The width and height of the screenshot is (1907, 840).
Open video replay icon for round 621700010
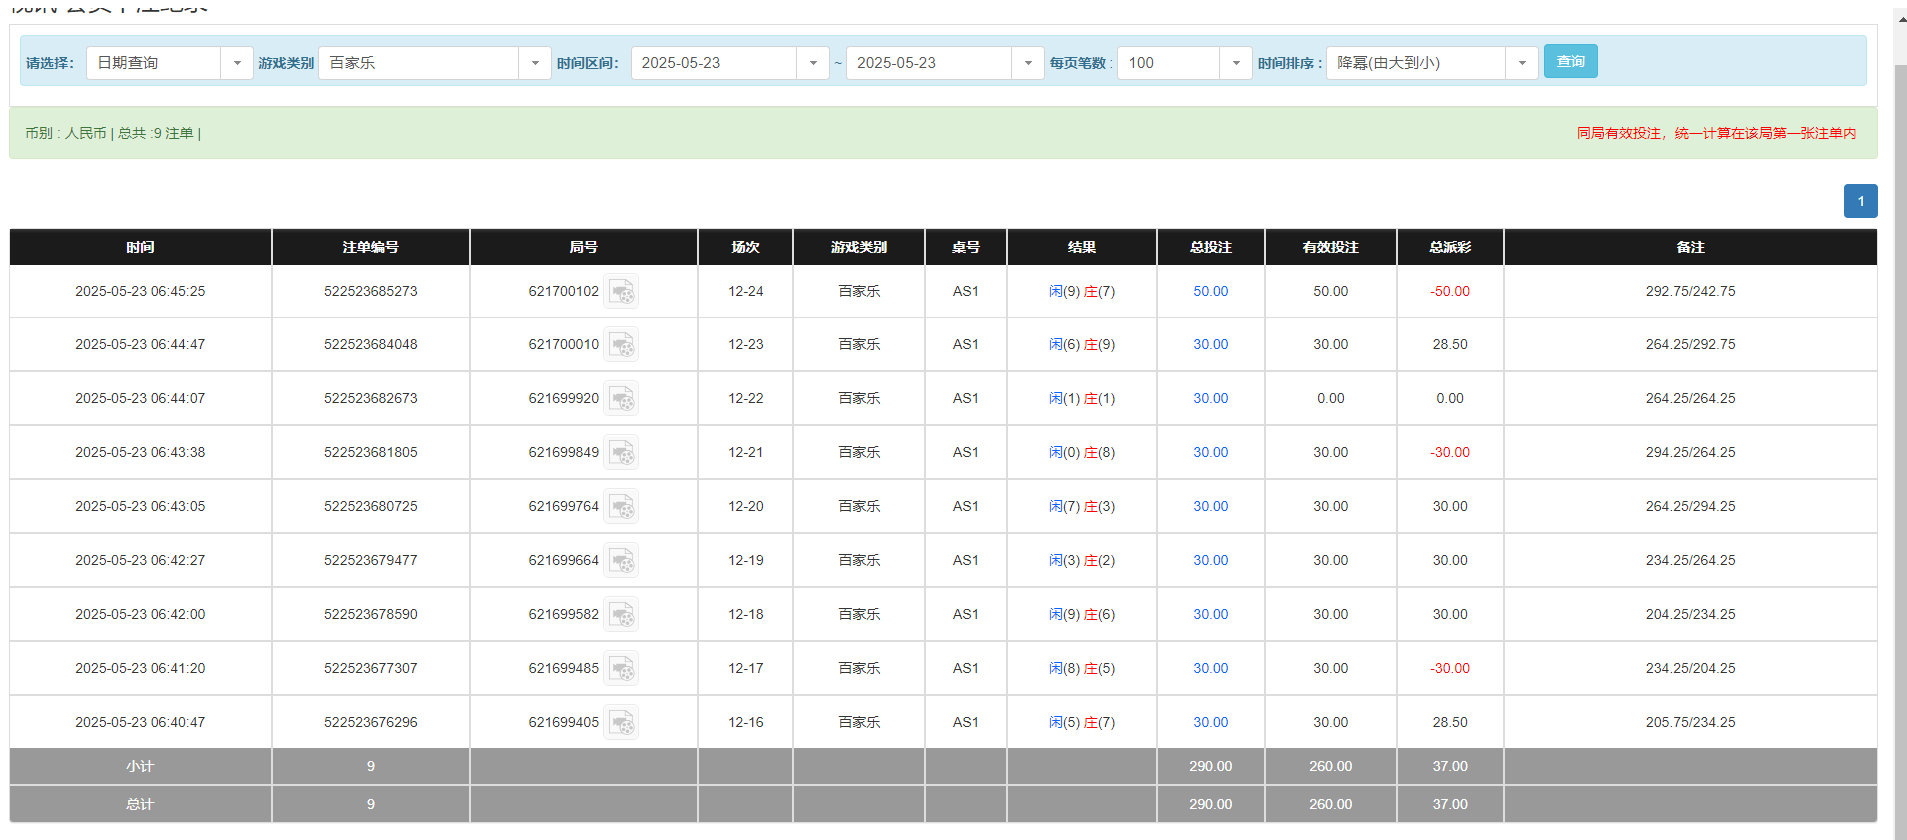621,345
